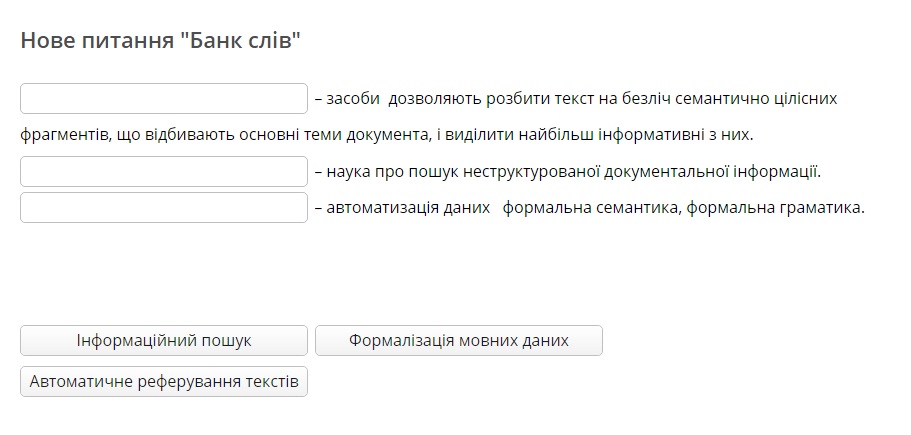Image resolution: width=911 pixels, height=435 pixels.
Task: Click the text "автоматизація даних"
Action: pos(408,208)
